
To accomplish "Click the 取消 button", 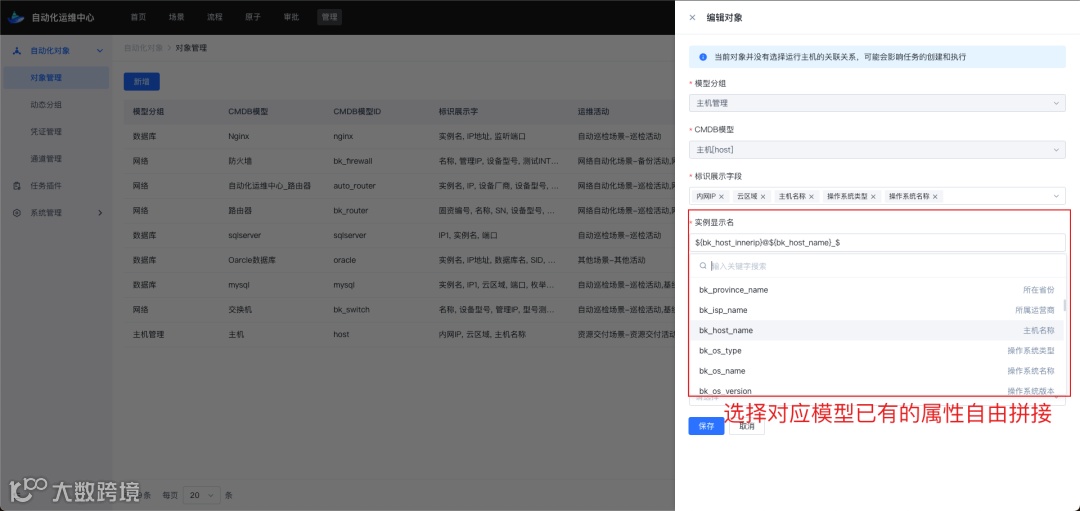I will tap(747, 426).
